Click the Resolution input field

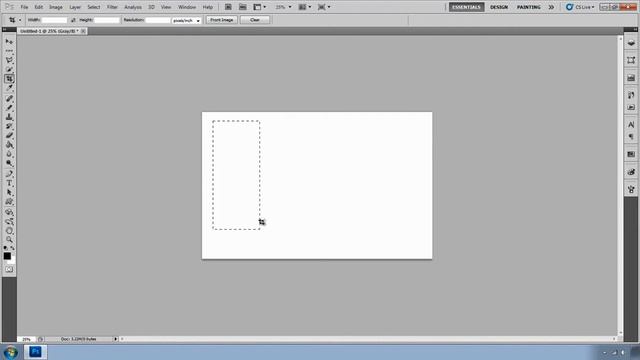(158, 20)
